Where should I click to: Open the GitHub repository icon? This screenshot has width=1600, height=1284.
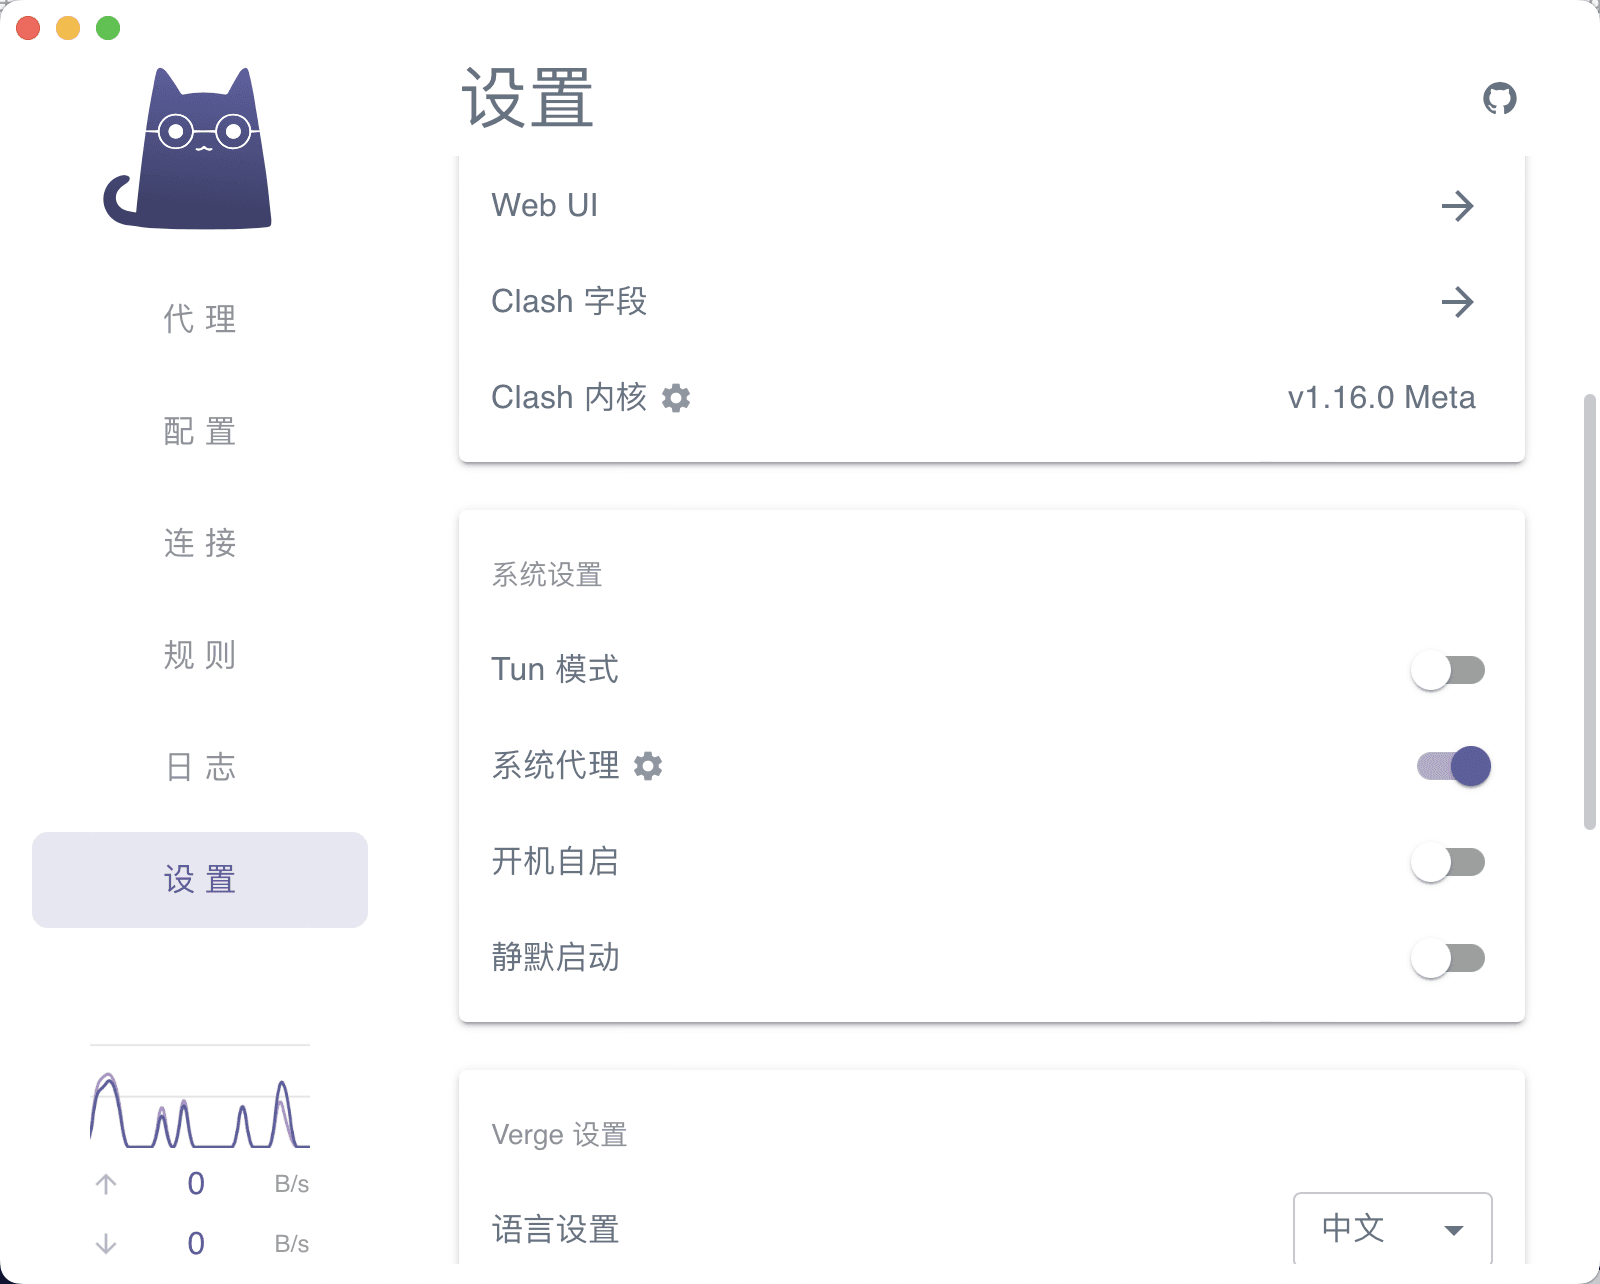tap(1499, 99)
